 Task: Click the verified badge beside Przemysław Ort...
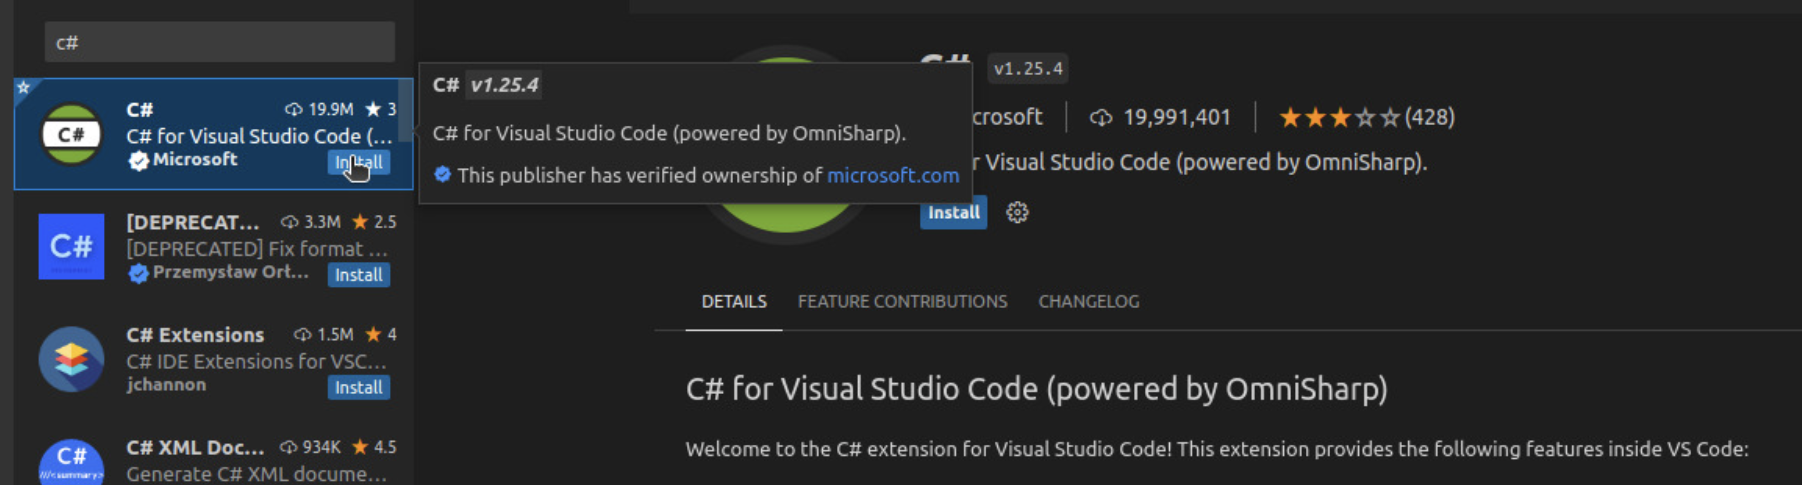coord(138,273)
